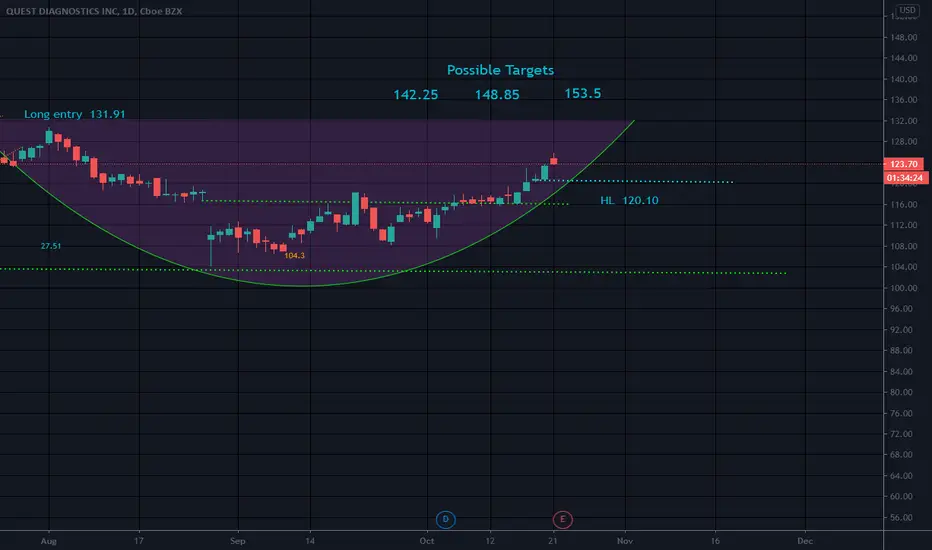932x550 pixels.
Task: Click the USD currency label
Action: pyautogui.click(x=907, y=10)
